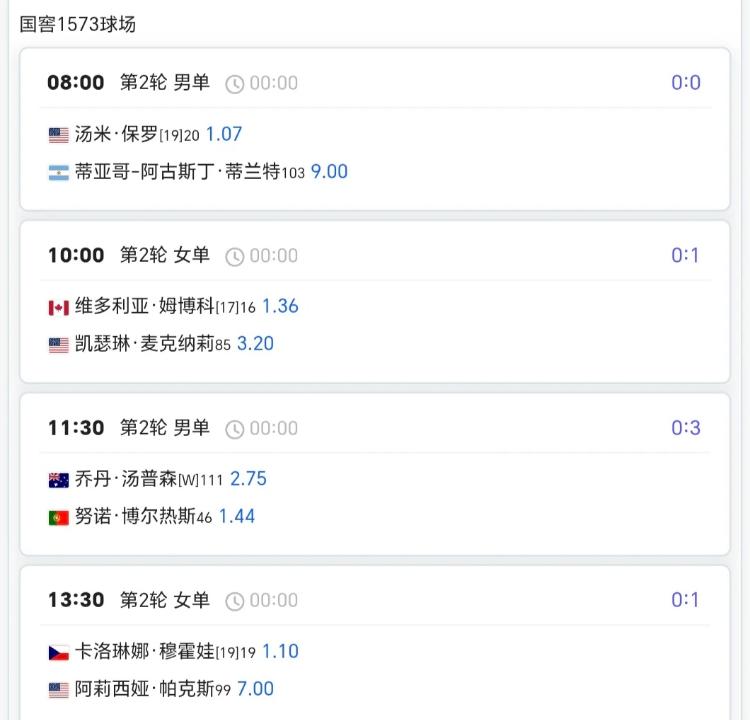Tap the Argentina flag beside 蒂亚哥-阿古斯丁·蒂兰特
The image size is (750, 720).
point(59,173)
